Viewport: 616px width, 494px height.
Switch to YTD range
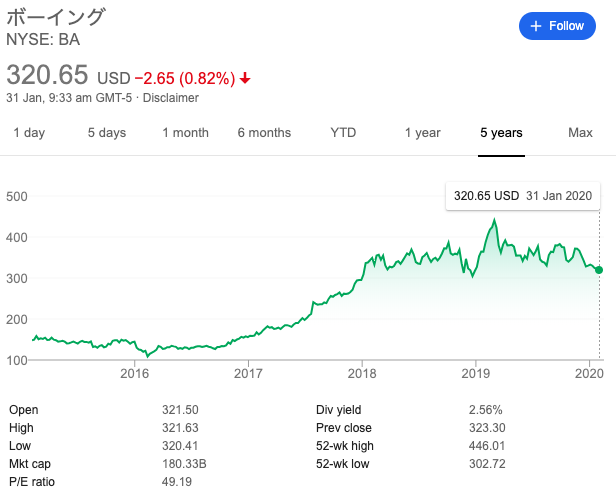(x=343, y=133)
